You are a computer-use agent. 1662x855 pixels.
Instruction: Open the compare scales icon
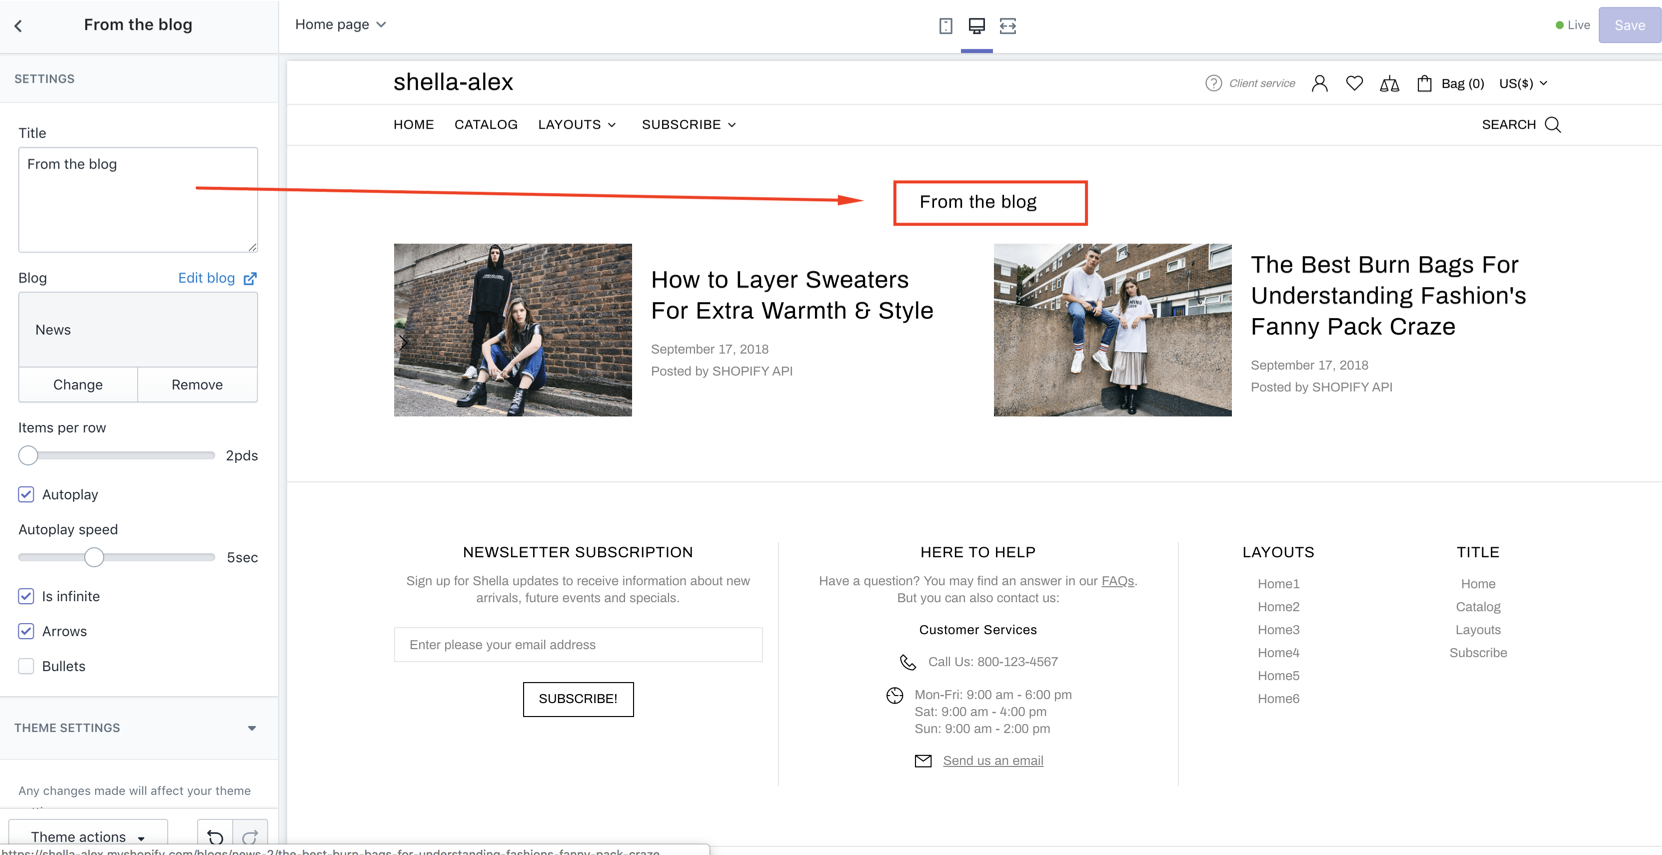pyautogui.click(x=1389, y=84)
